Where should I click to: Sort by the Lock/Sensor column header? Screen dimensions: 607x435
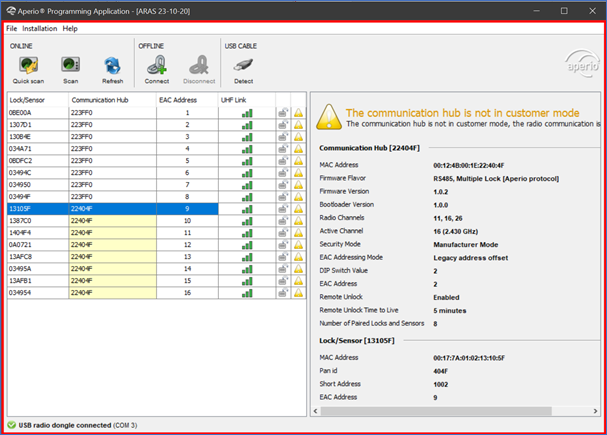coord(38,100)
